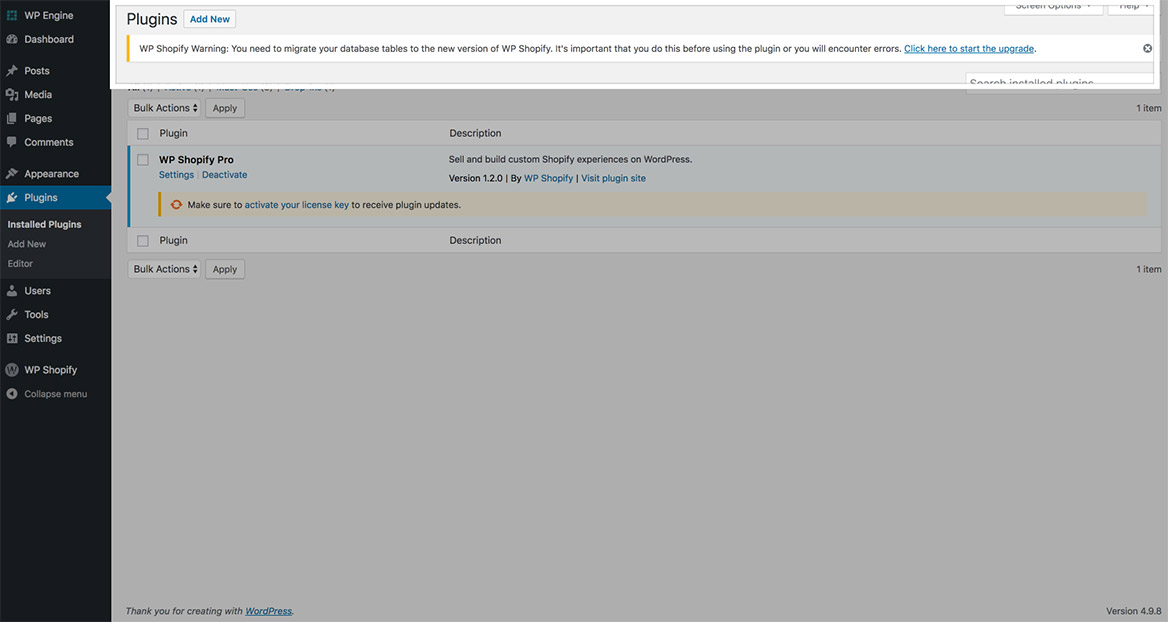Screen dimensions: 1168x622
Task: Click the WP Engine sidebar icon
Action: click(x=12, y=15)
